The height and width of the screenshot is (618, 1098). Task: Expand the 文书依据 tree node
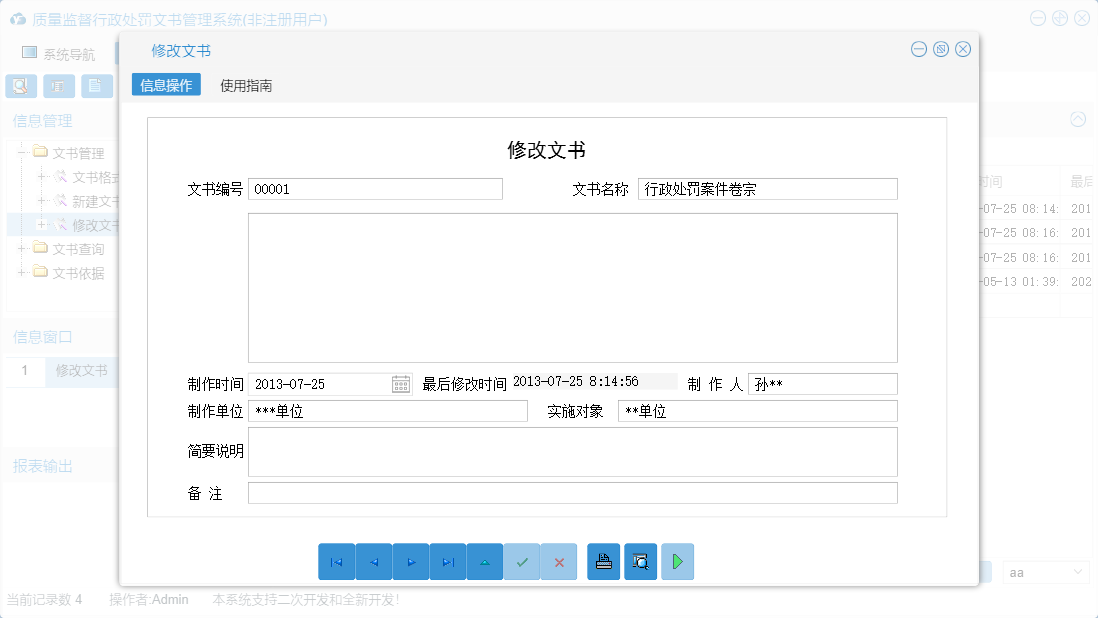tap(23, 273)
